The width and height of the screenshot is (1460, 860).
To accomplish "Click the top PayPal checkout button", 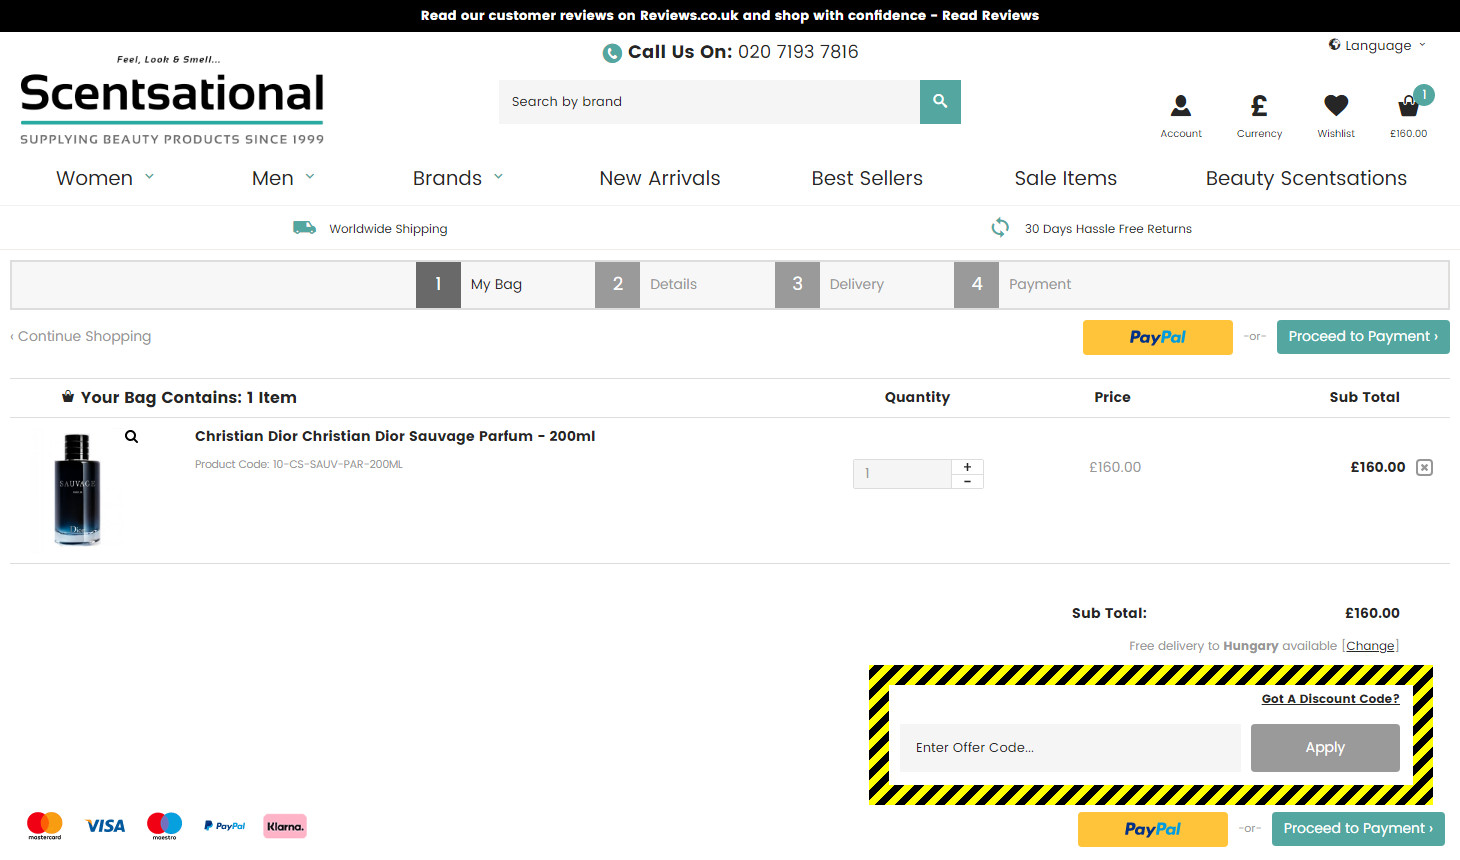I will 1158,337.
